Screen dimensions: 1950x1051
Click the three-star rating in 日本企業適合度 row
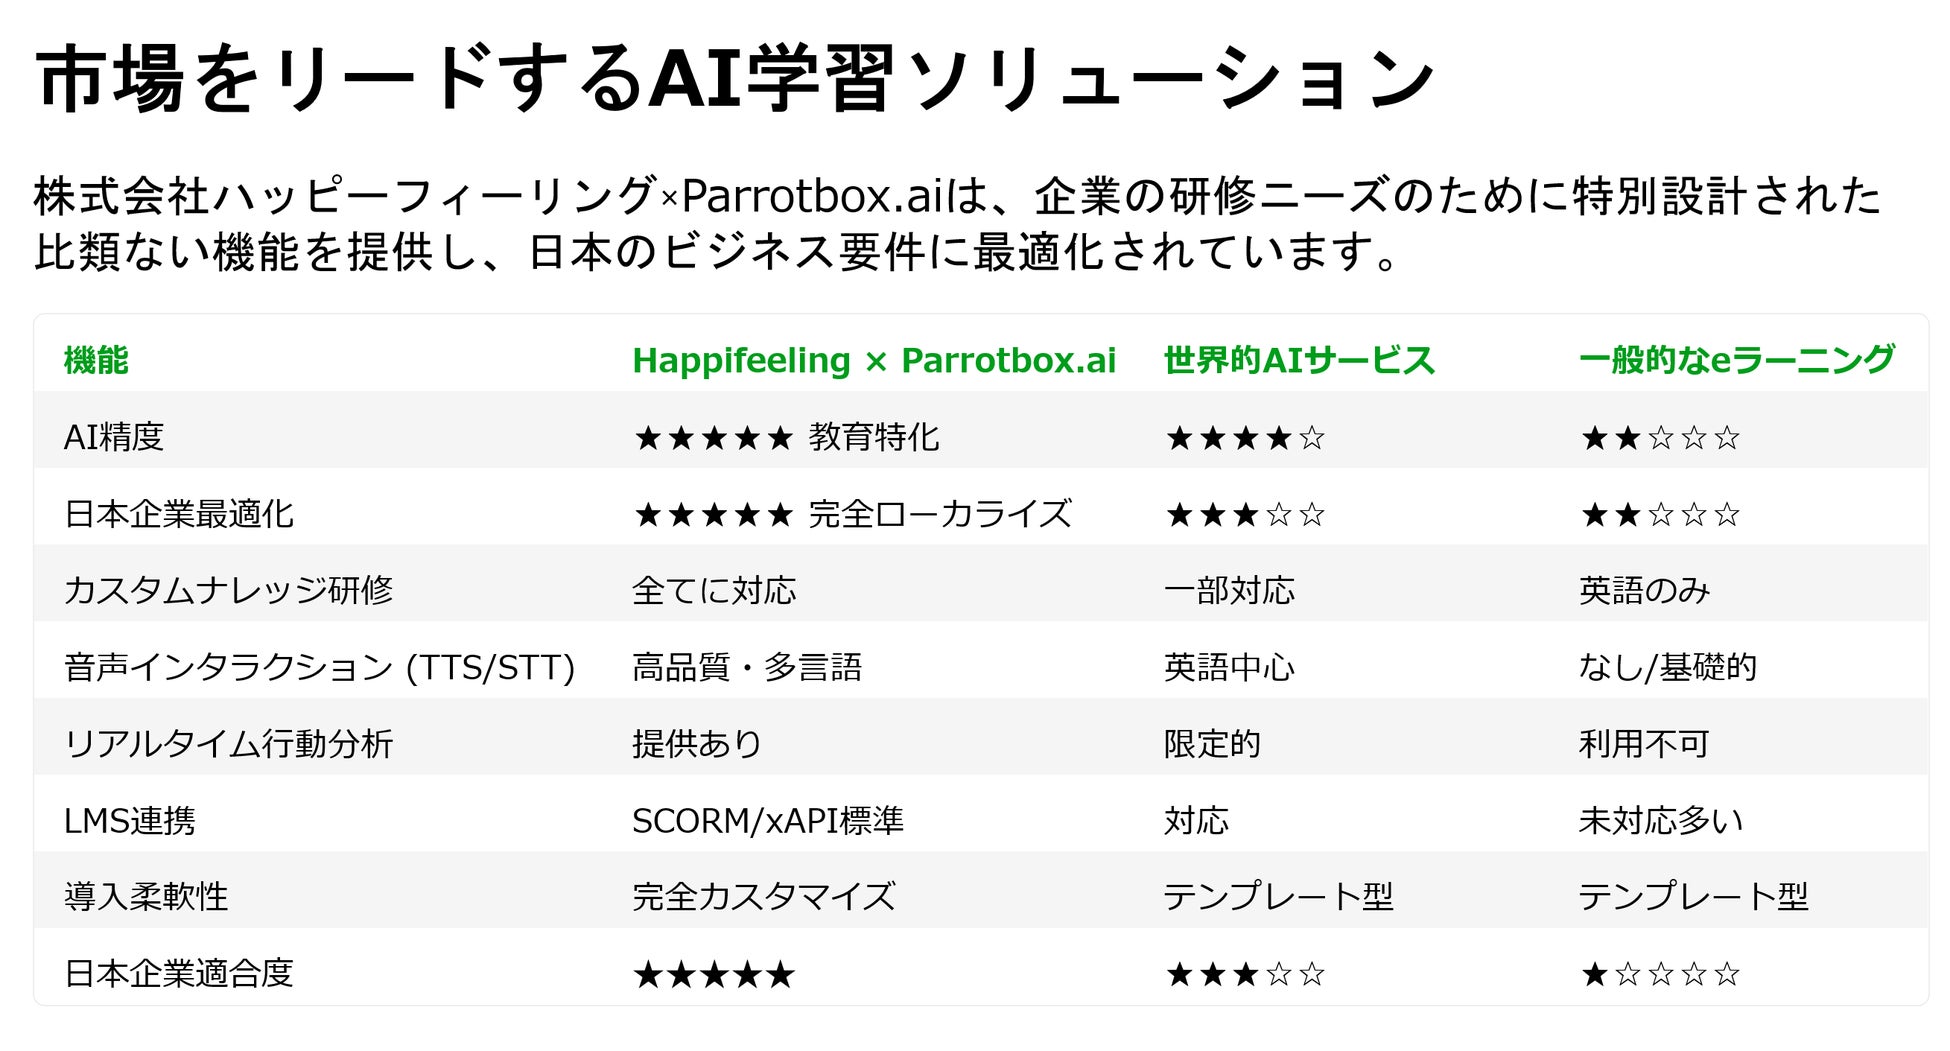[1245, 973]
